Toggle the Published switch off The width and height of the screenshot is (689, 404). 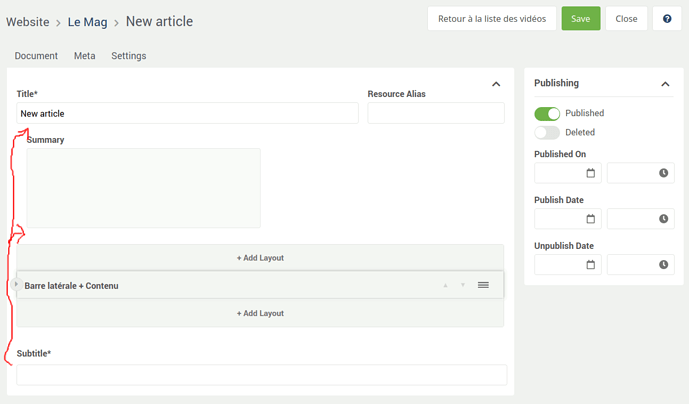pyautogui.click(x=547, y=113)
